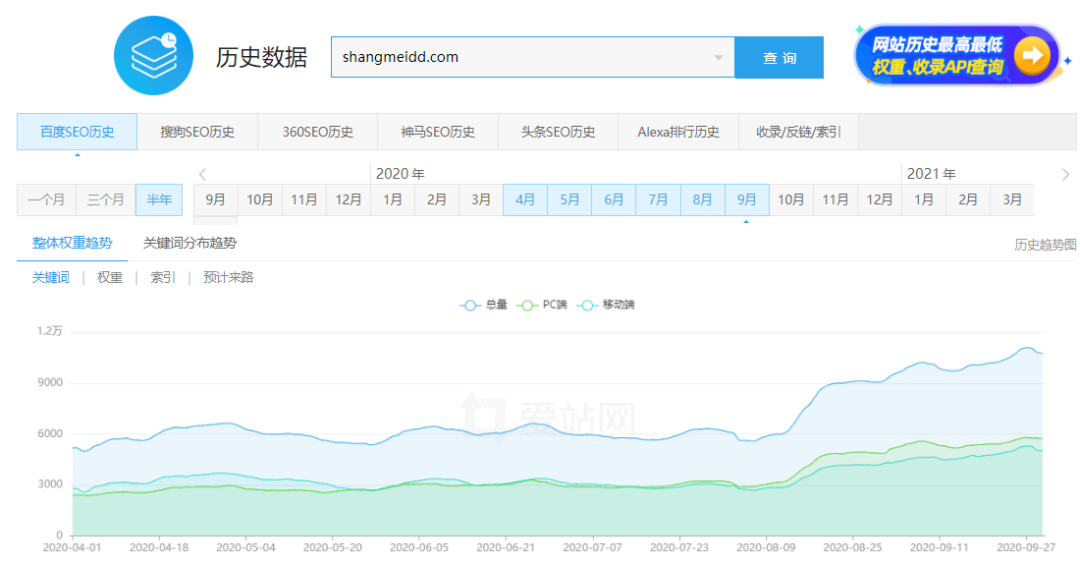Click the 2020 年 year label
The image size is (1080, 564).
[x=399, y=174]
